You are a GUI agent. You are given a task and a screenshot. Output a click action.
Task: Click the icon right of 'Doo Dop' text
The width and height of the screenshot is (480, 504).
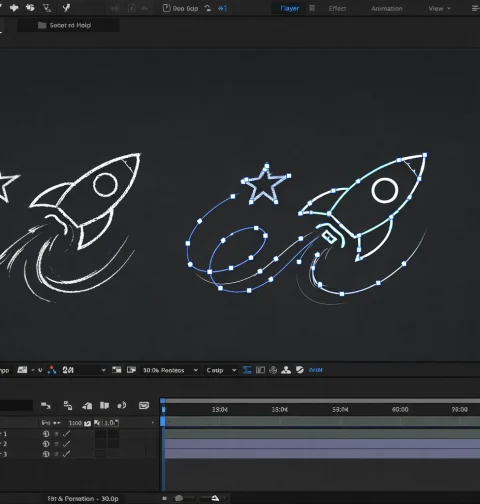pos(208,8)
